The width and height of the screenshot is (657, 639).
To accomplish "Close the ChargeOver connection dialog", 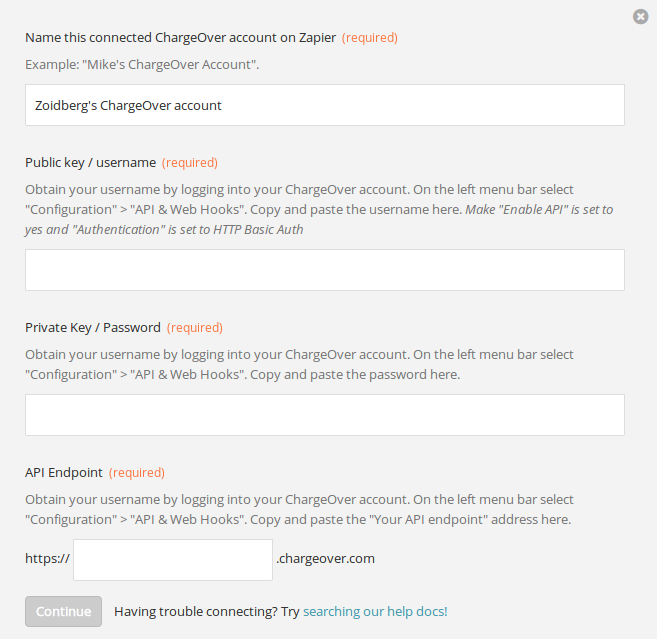I will click(640, 17).
